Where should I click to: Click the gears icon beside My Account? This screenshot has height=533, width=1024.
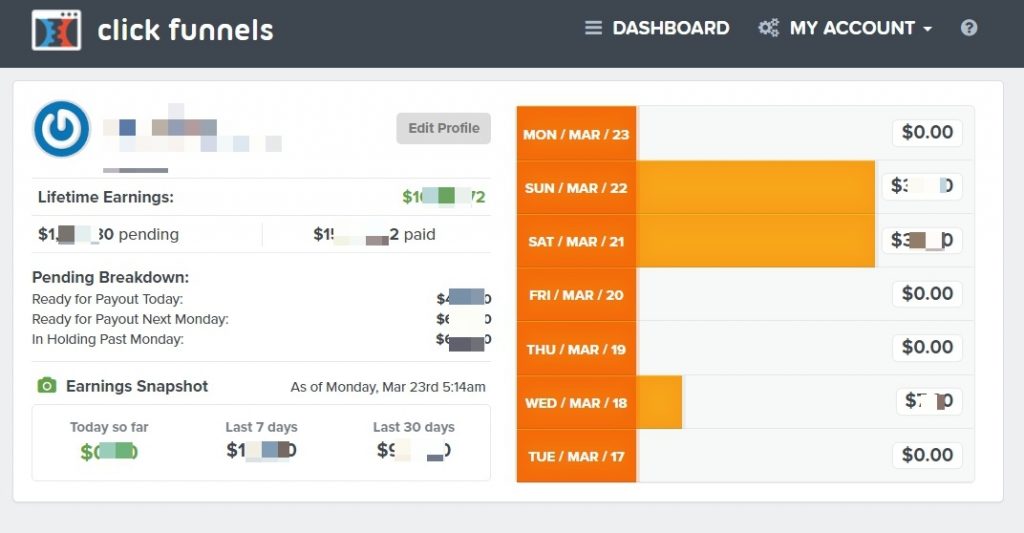click(768, 28)
